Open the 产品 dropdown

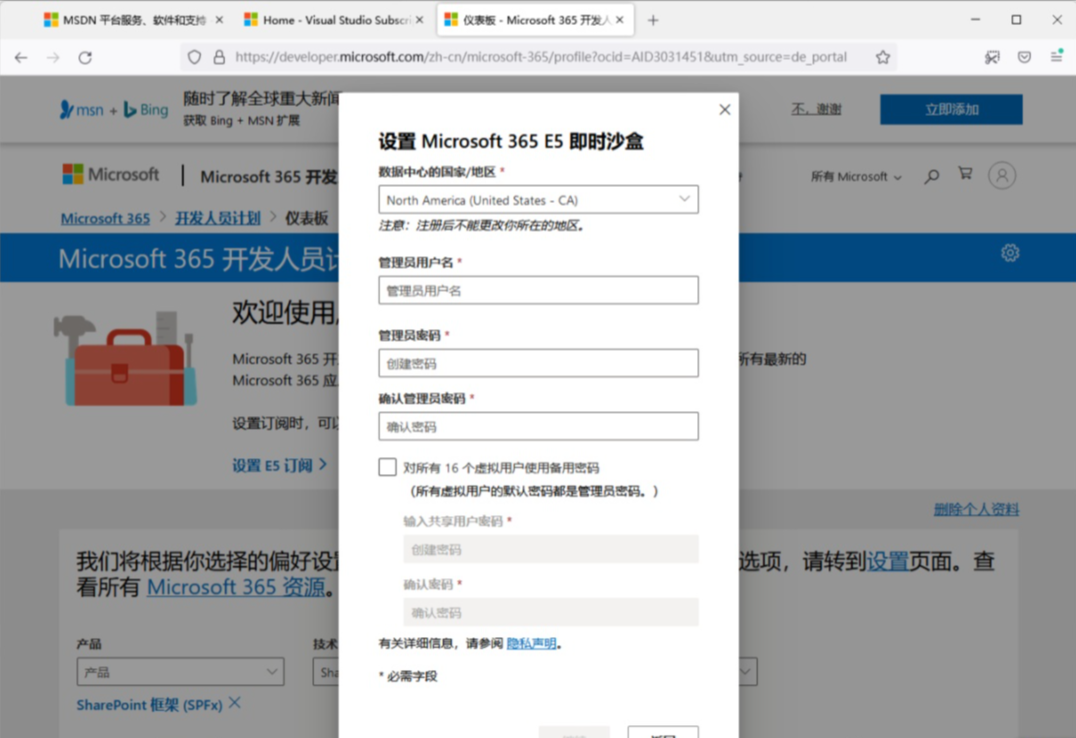pos(180,672)
